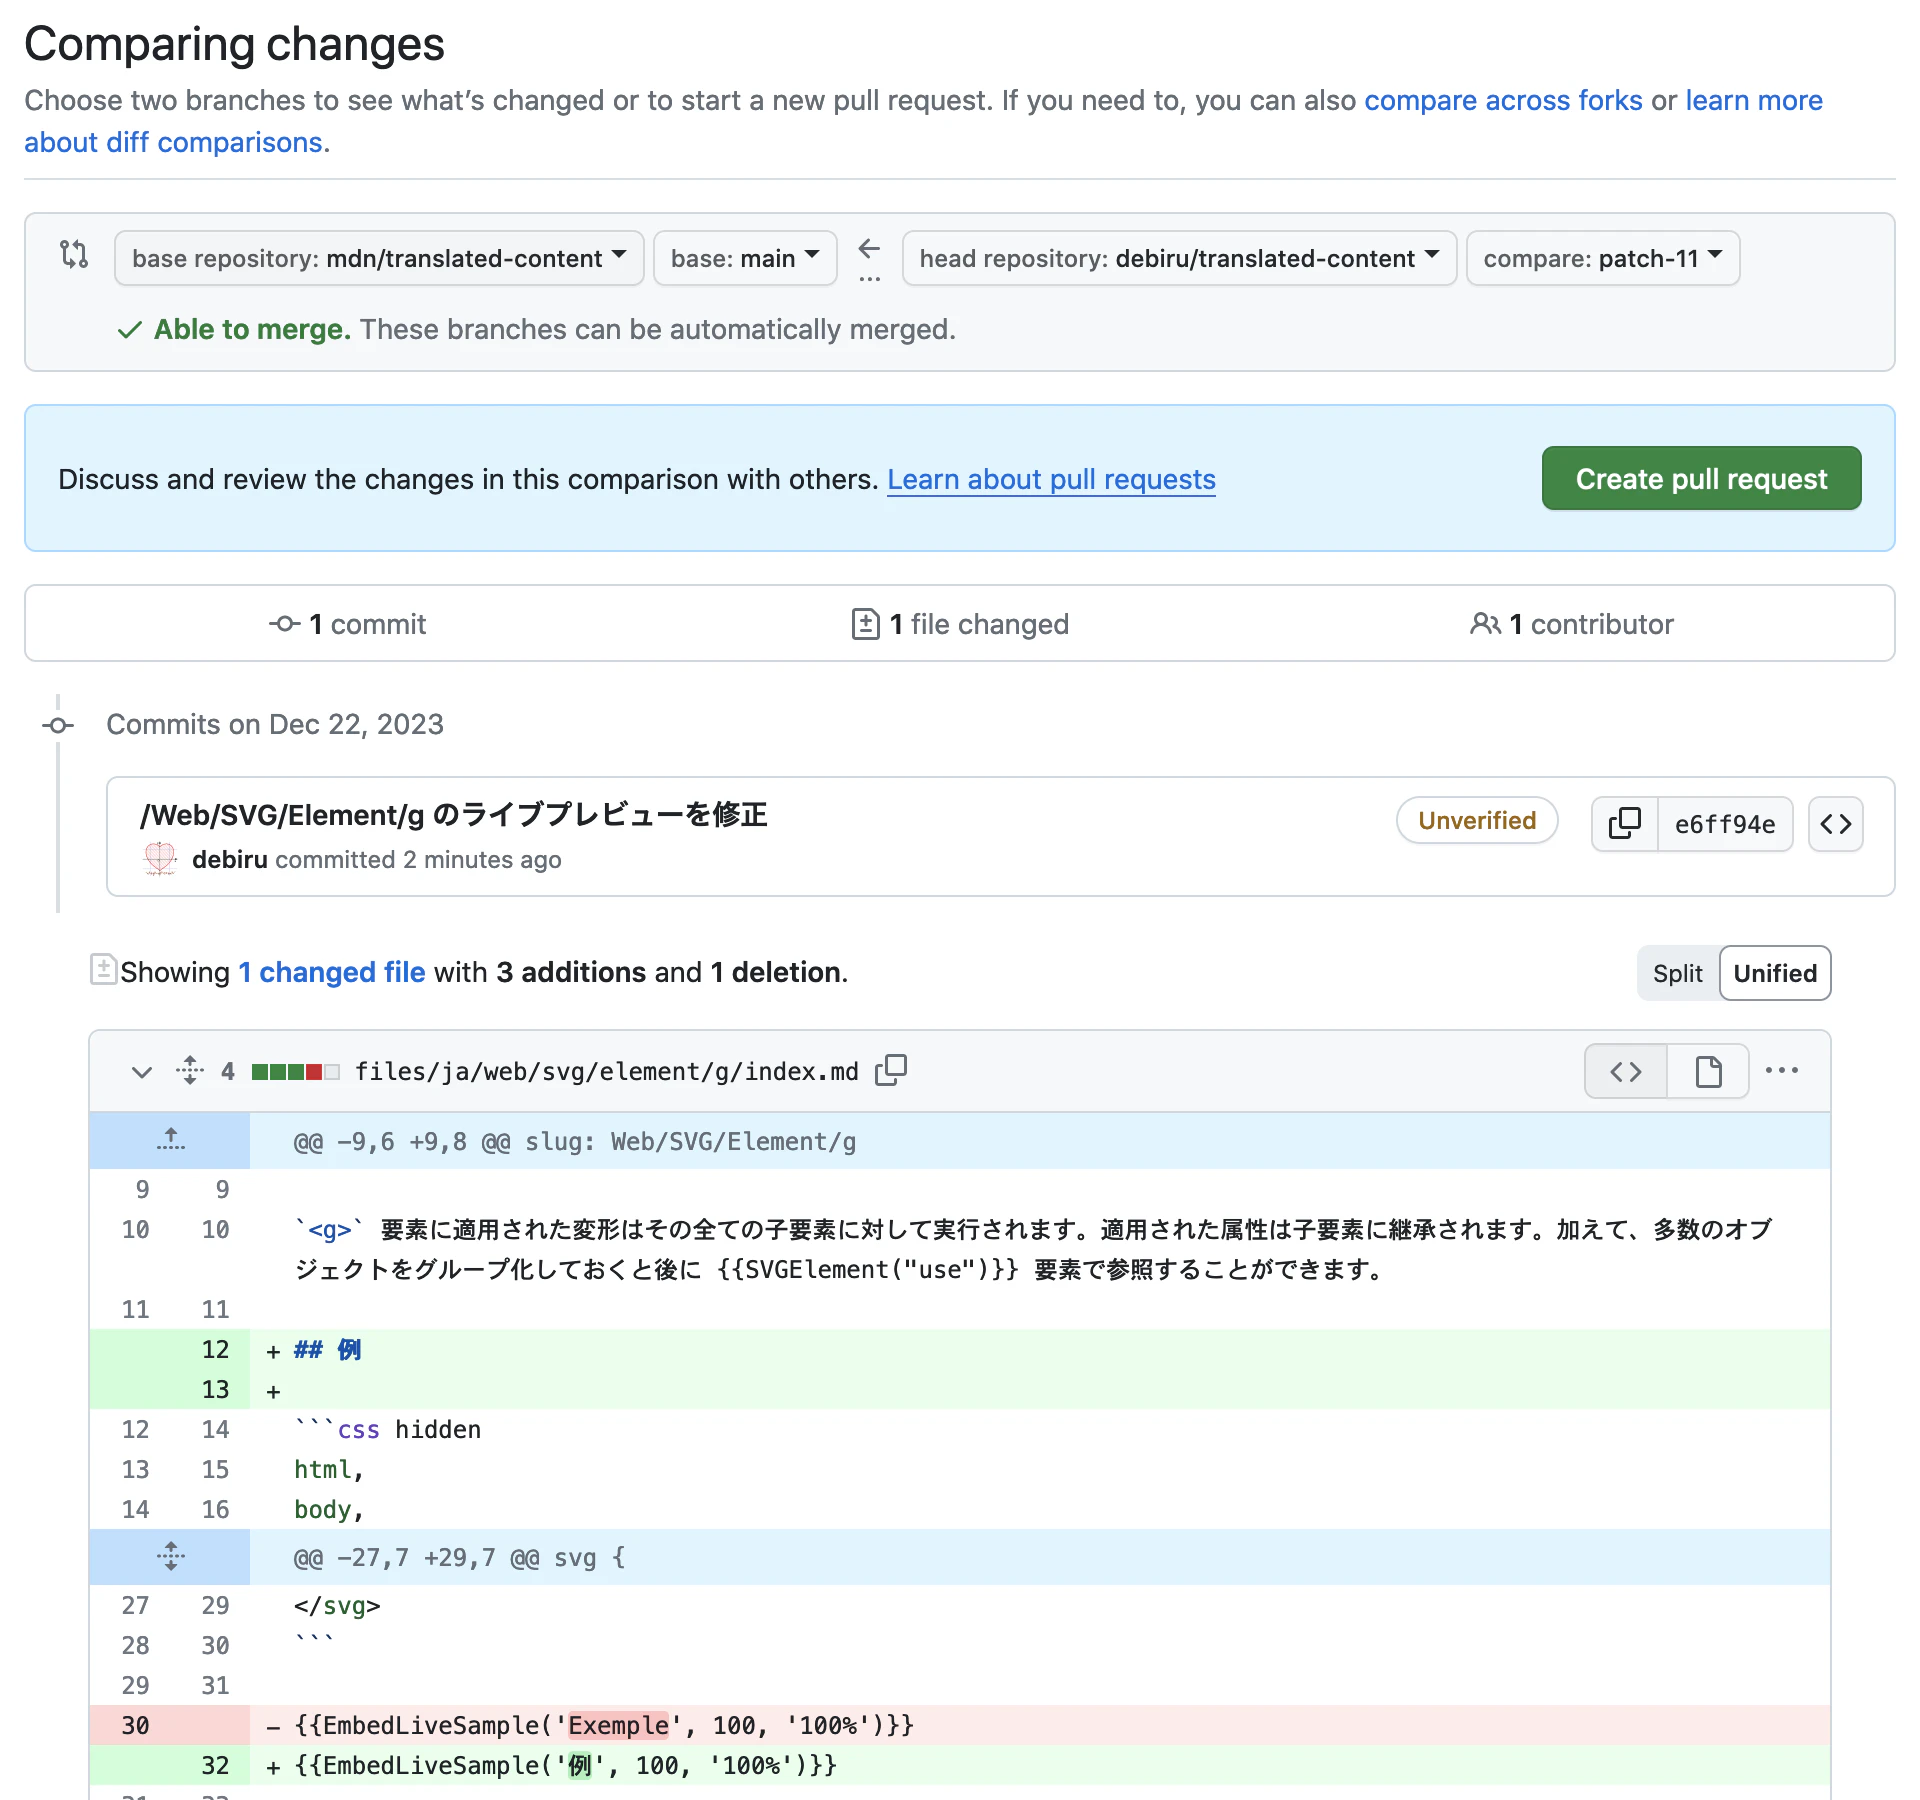Open the learn more about diff comparisons link
This screenshot has width=1920, height=1800.
click(1754, 100)
